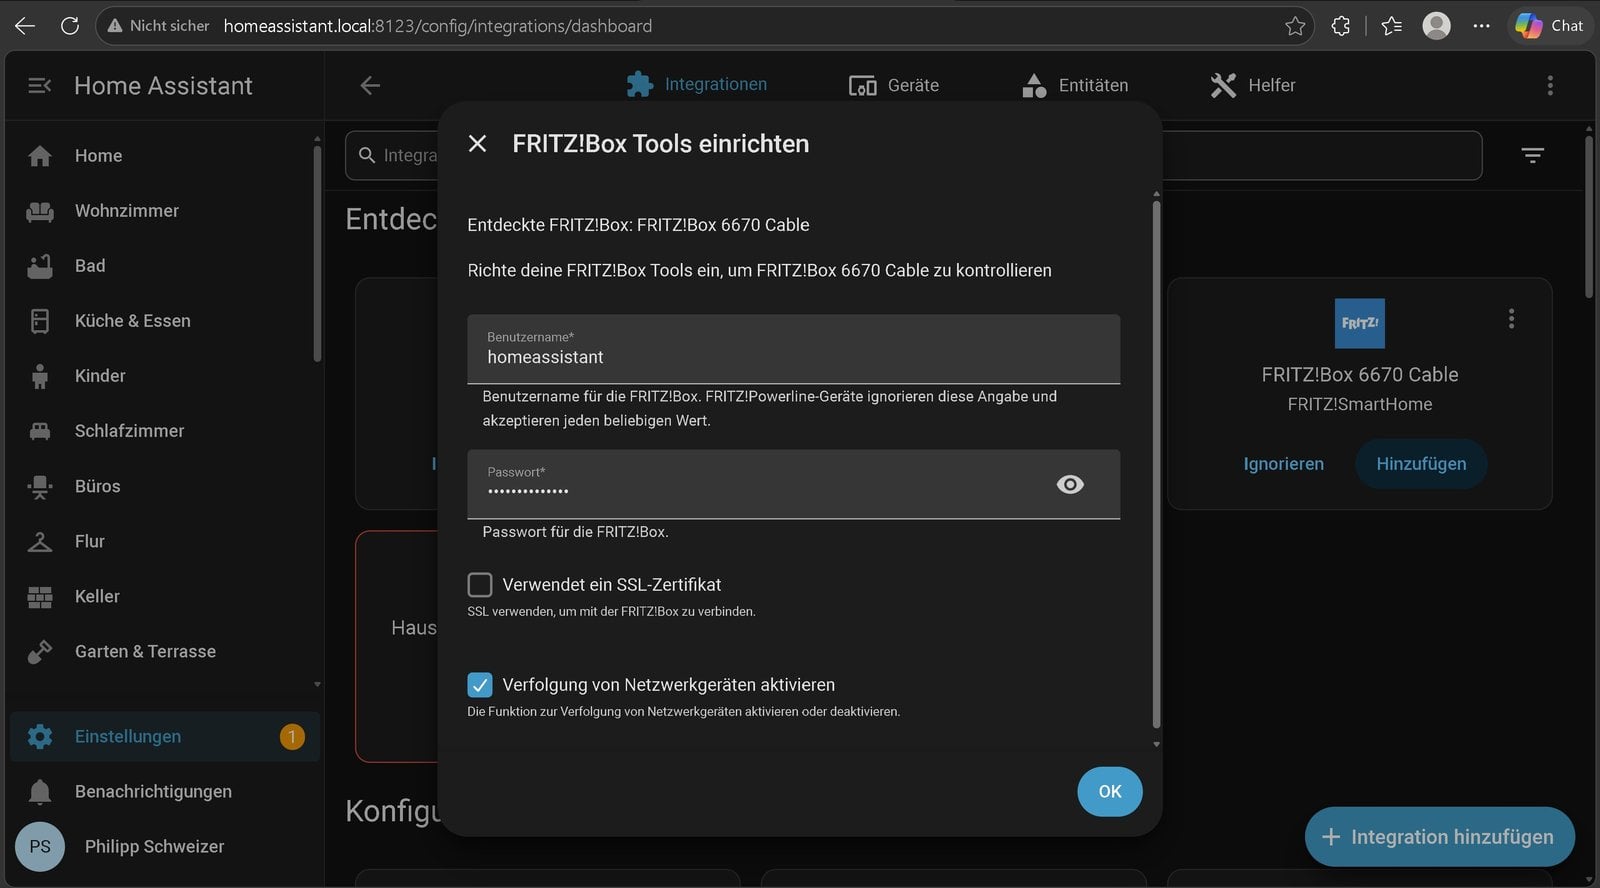Open Schlafzimmer bed icon
The width and height of the screenshot is (1600, 888).
click(40, 431)
